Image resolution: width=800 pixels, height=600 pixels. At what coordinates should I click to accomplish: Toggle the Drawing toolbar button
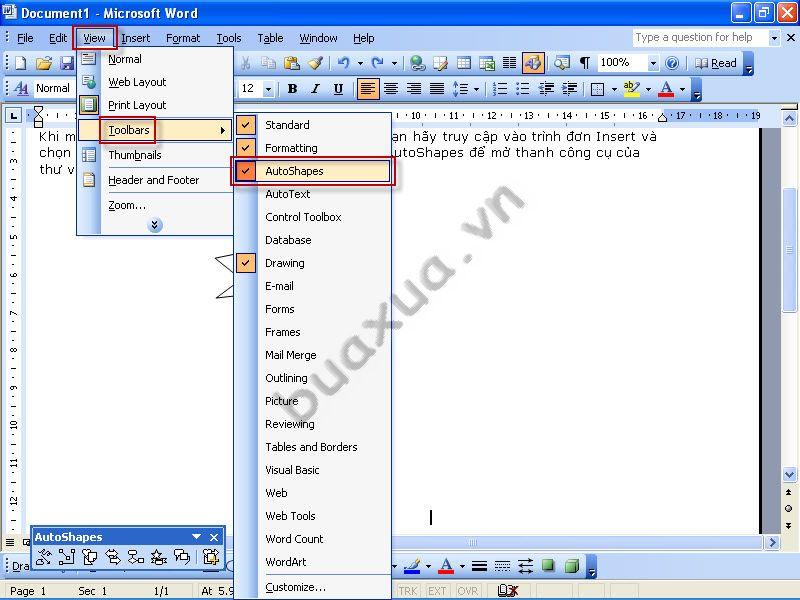[x=533, y=63]
